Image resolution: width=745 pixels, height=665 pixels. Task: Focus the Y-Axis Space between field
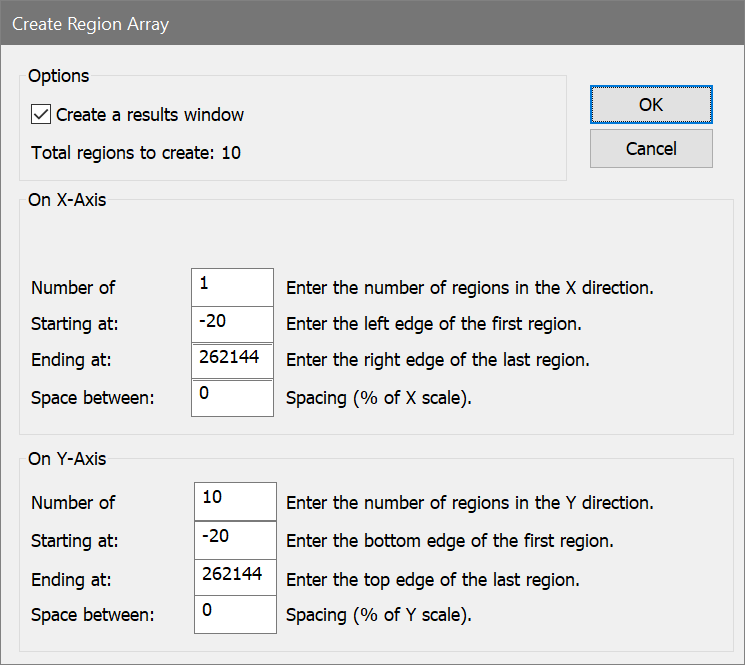[235, 614]
